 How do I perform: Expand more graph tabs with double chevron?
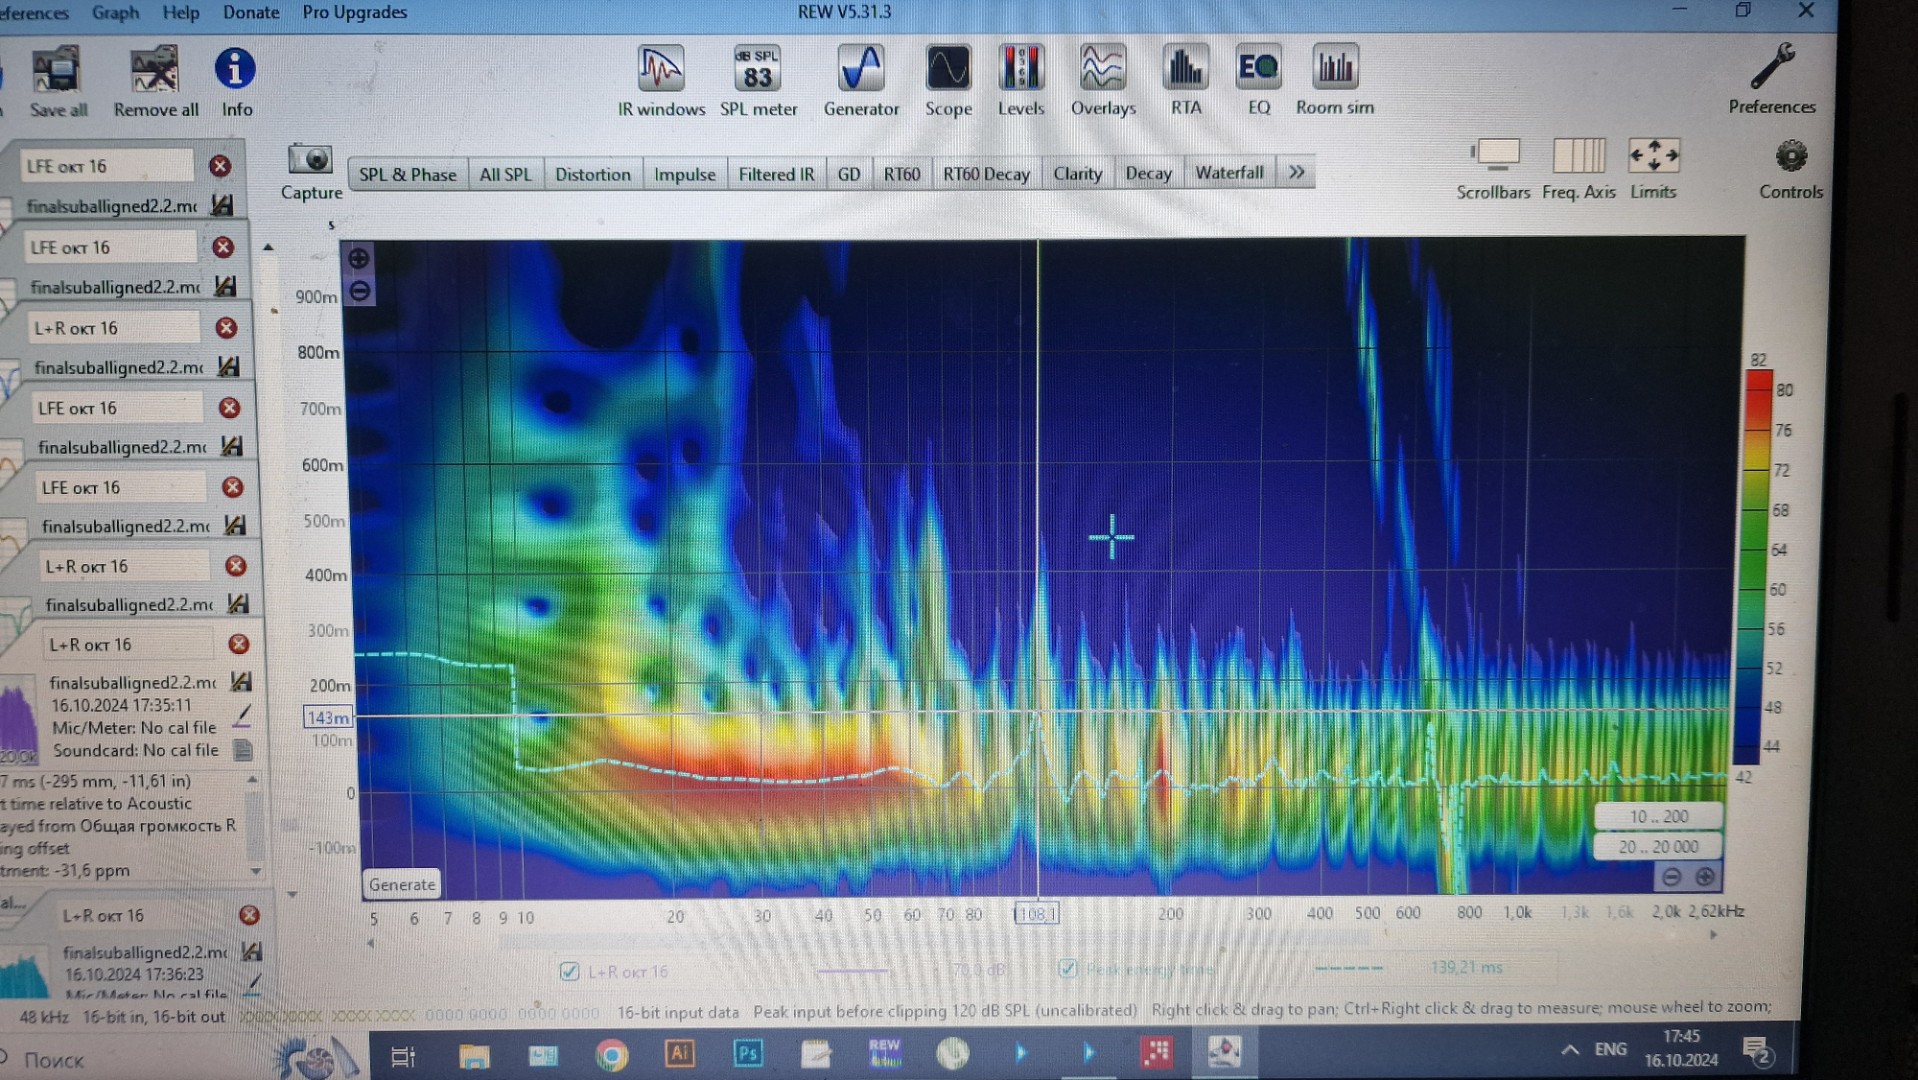coord(1297,172)
